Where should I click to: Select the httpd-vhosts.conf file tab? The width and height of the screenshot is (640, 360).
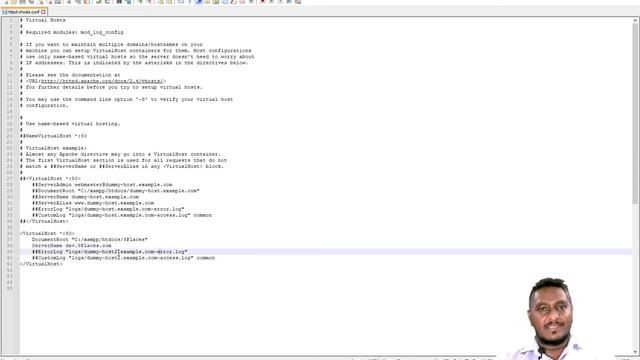(x=24, y=12)
